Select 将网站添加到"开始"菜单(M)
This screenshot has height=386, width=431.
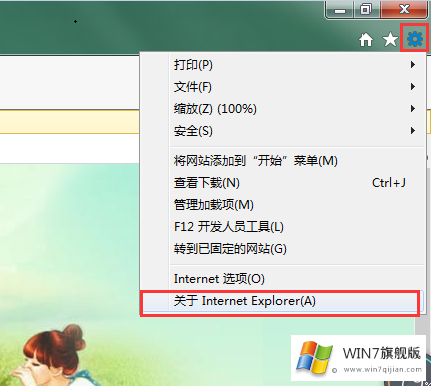click(282, 161)
